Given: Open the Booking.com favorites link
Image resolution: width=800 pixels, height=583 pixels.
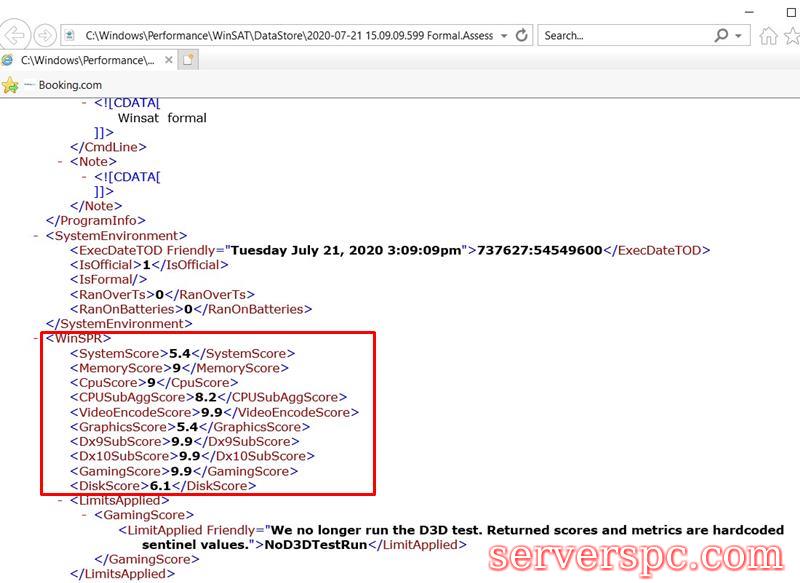Looking at the screenshot, I should coord(70,85).
